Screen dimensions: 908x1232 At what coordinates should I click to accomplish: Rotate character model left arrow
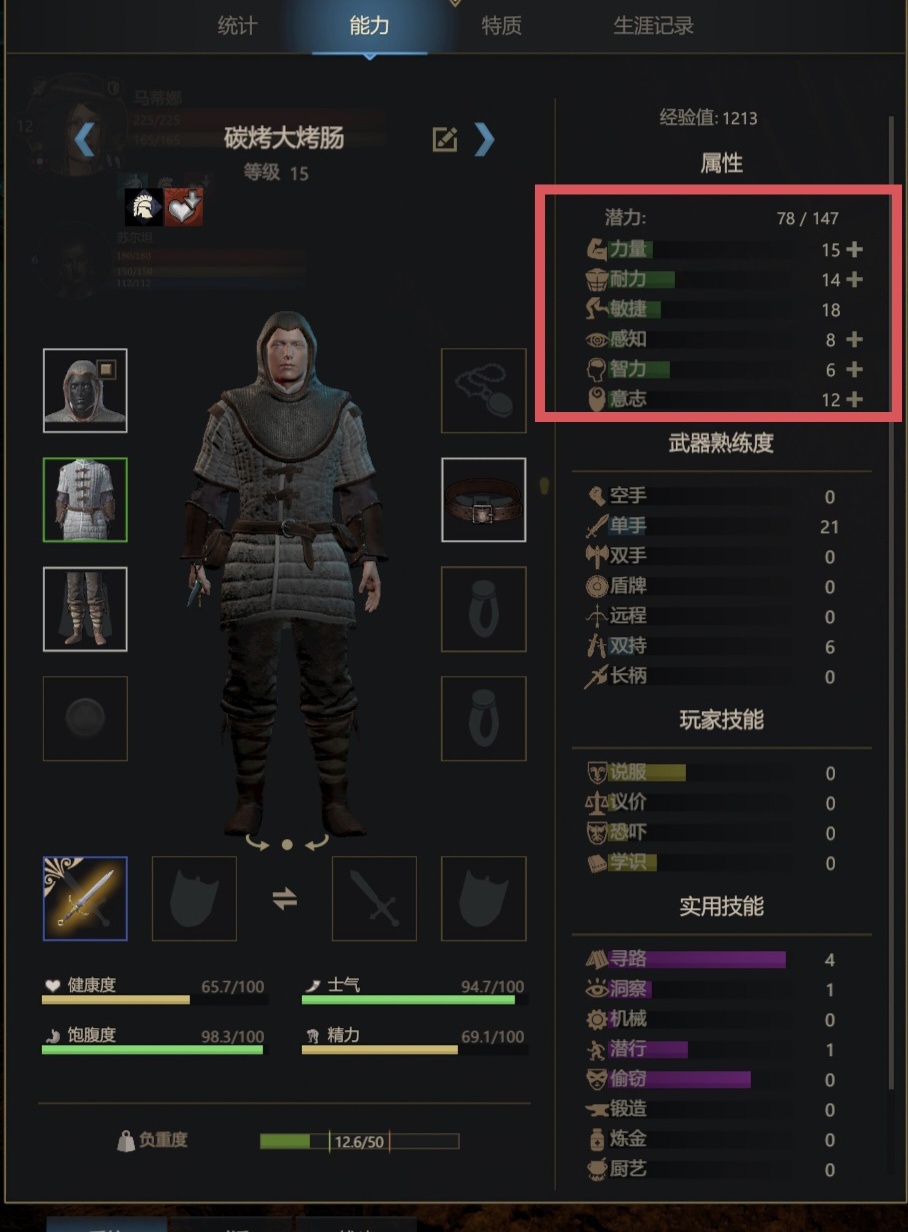click(x=256, y=844)
